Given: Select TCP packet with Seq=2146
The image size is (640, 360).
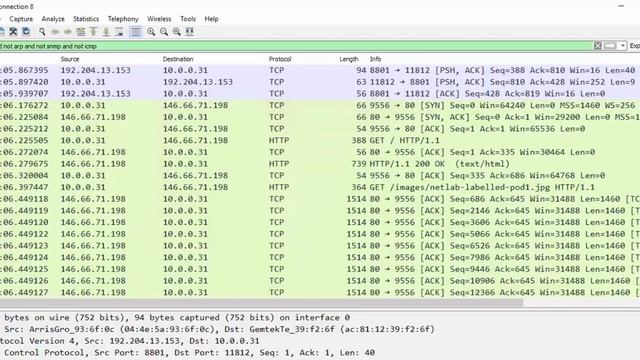Looking at the screenshot, I should (320, 211).
